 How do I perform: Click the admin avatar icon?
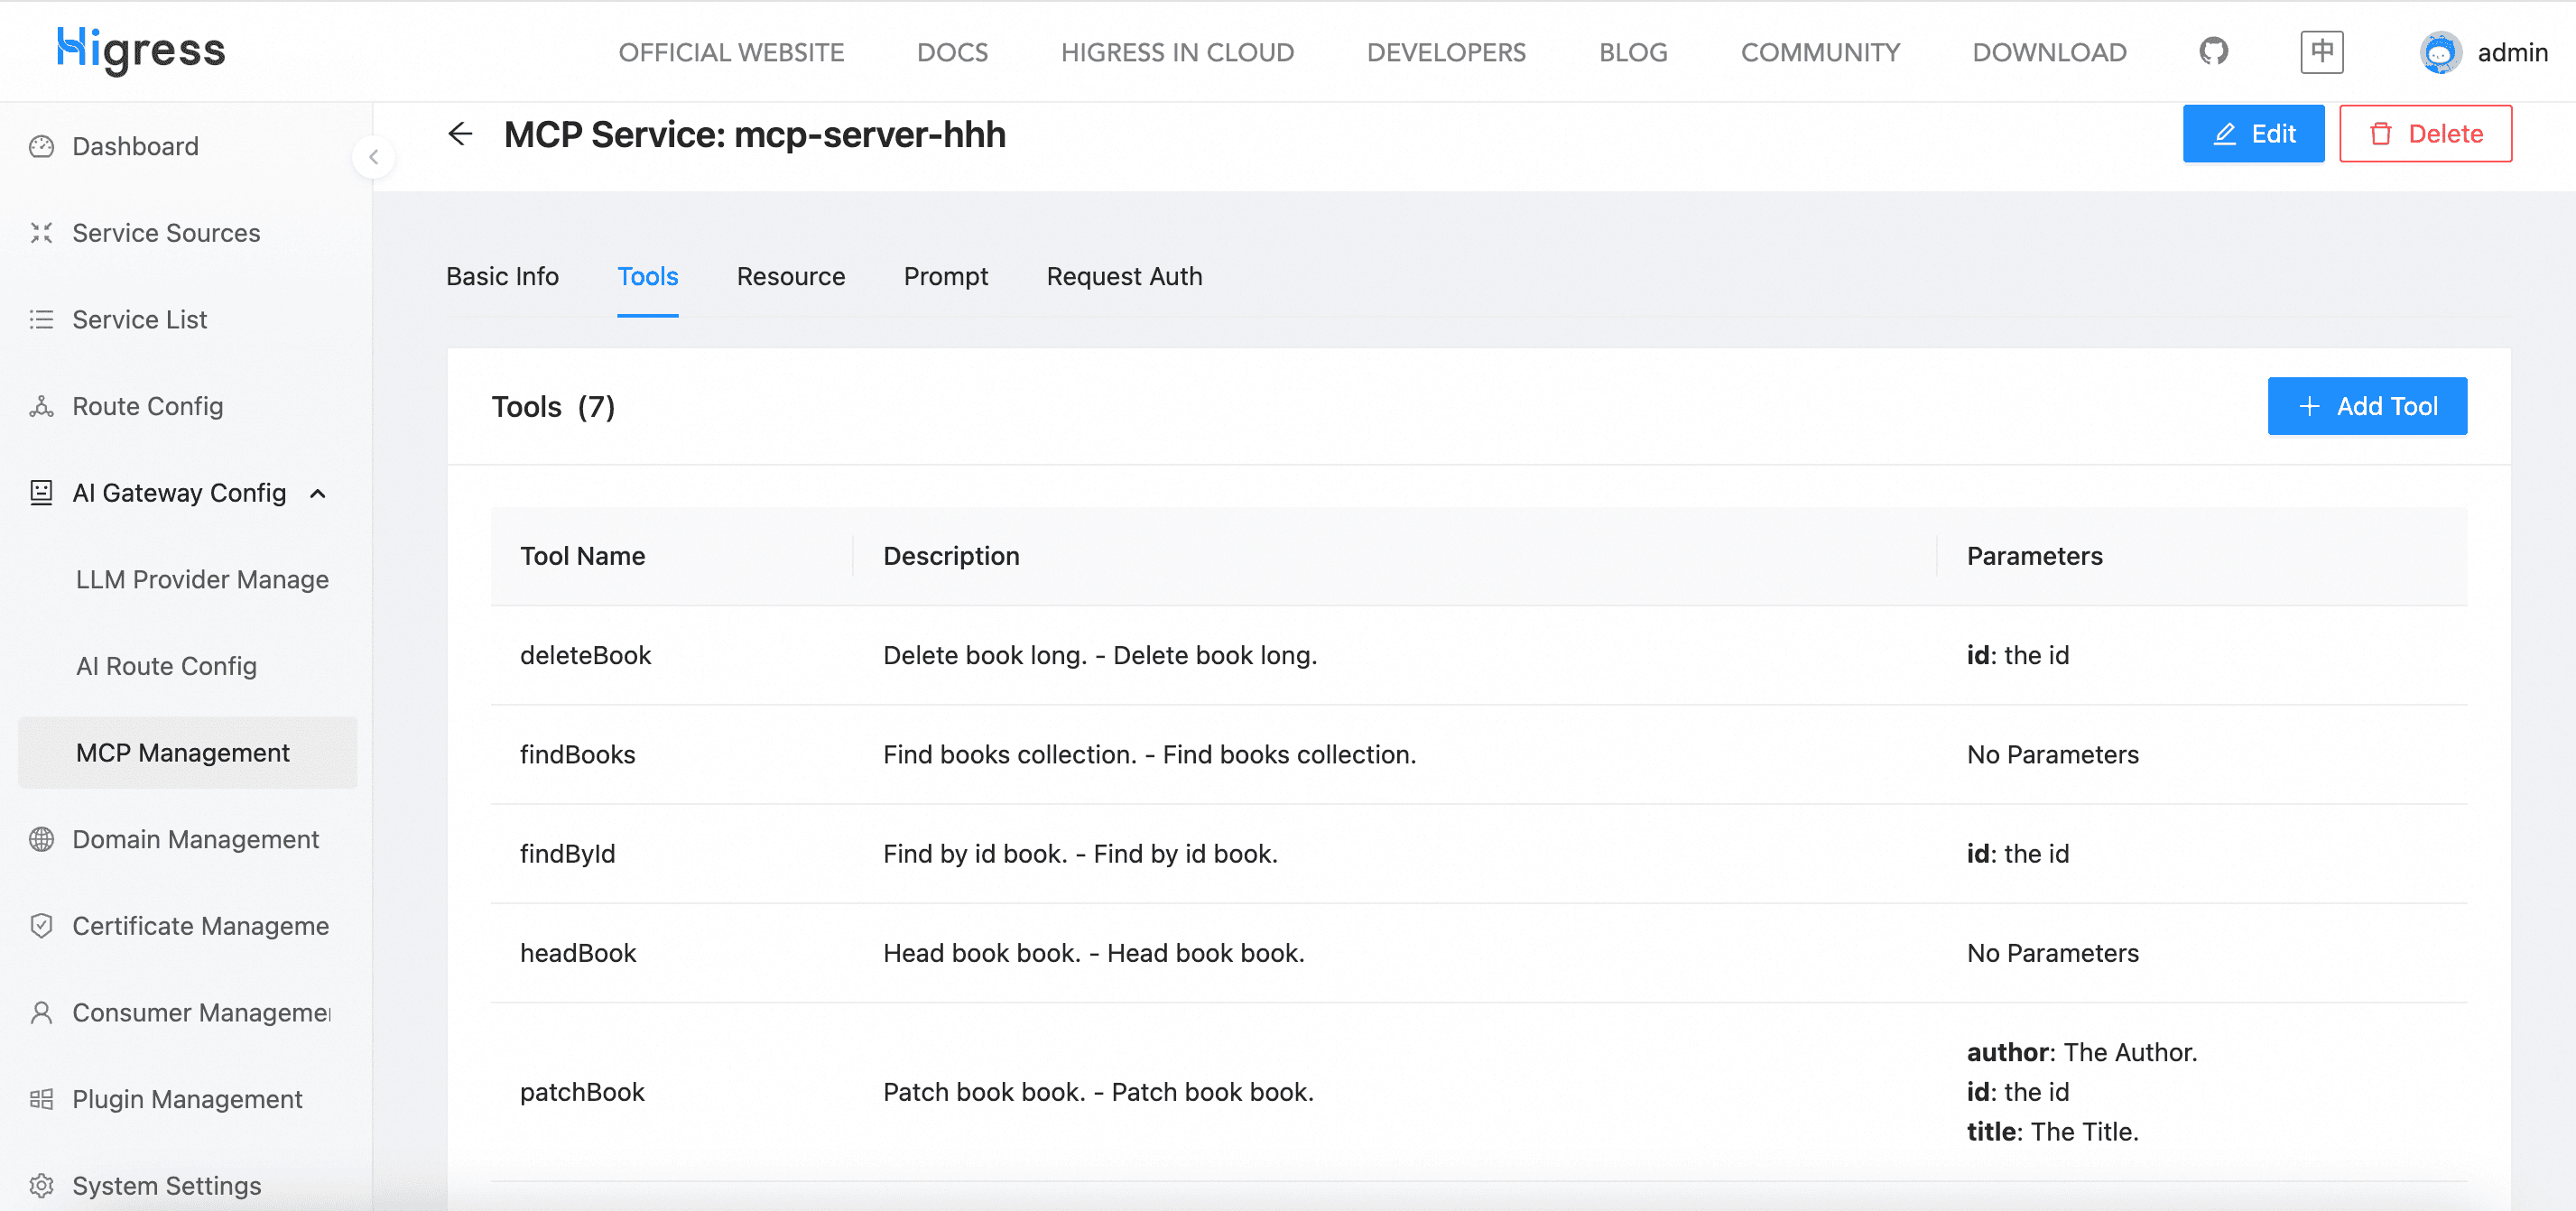pyautogui.click(x=2441, y=52)
